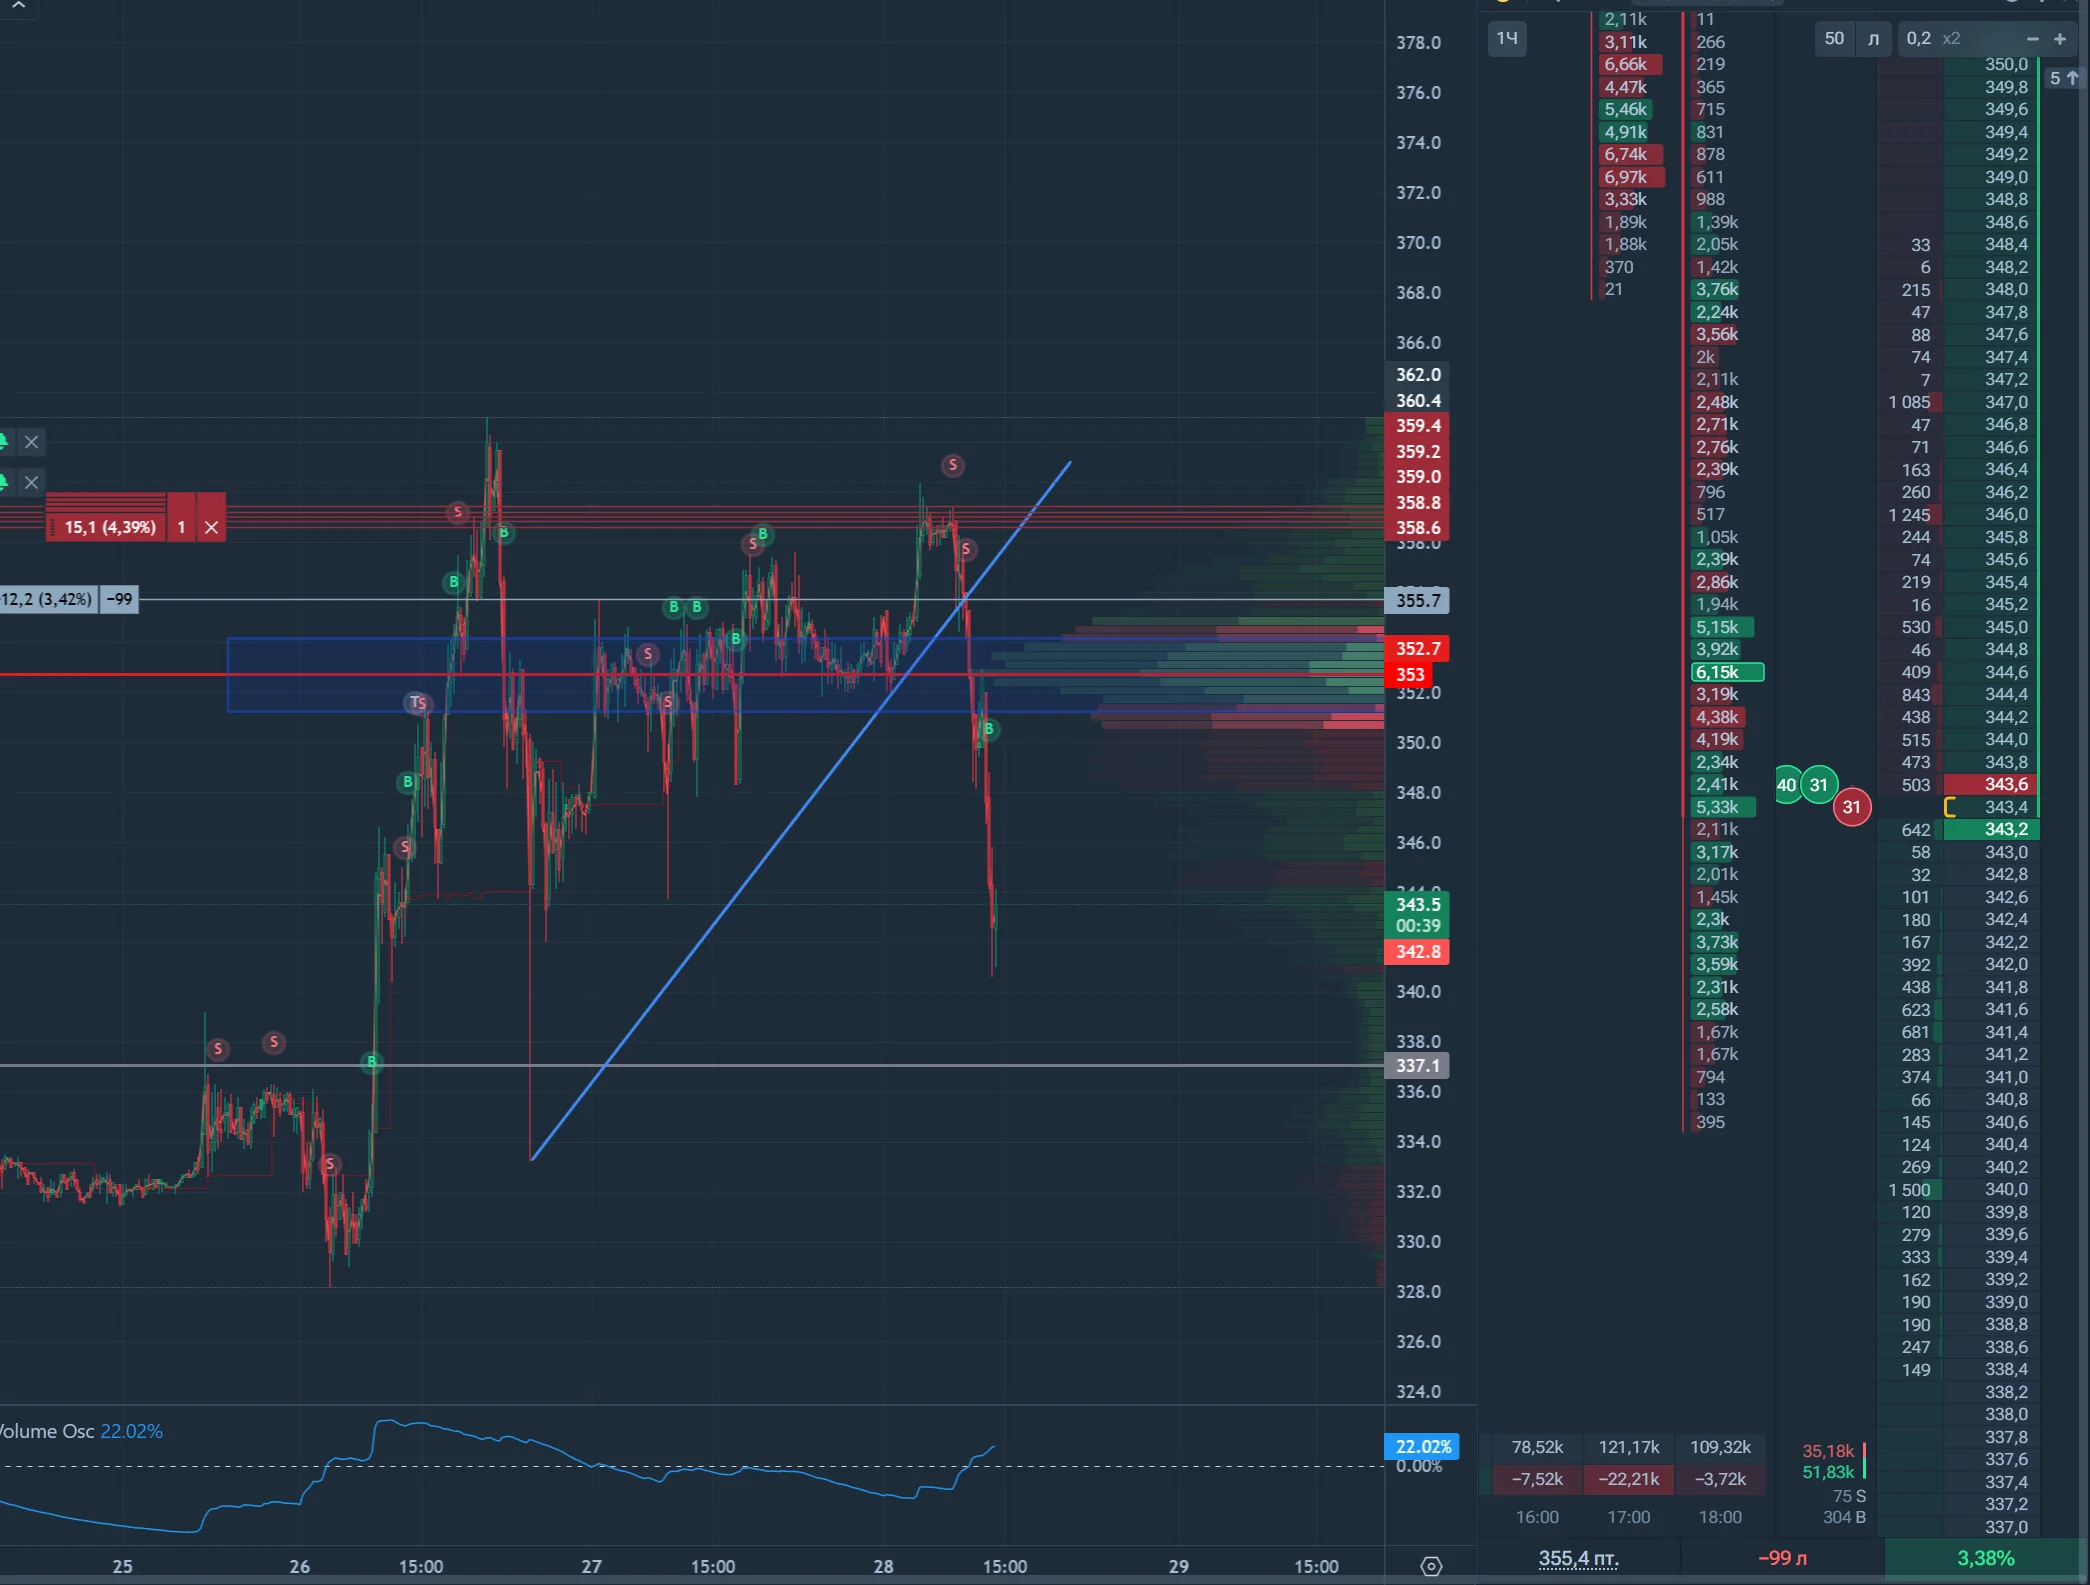Click the -22,21k delta cell
The image size is (2090, 1585).
tap(1628, 1479)
